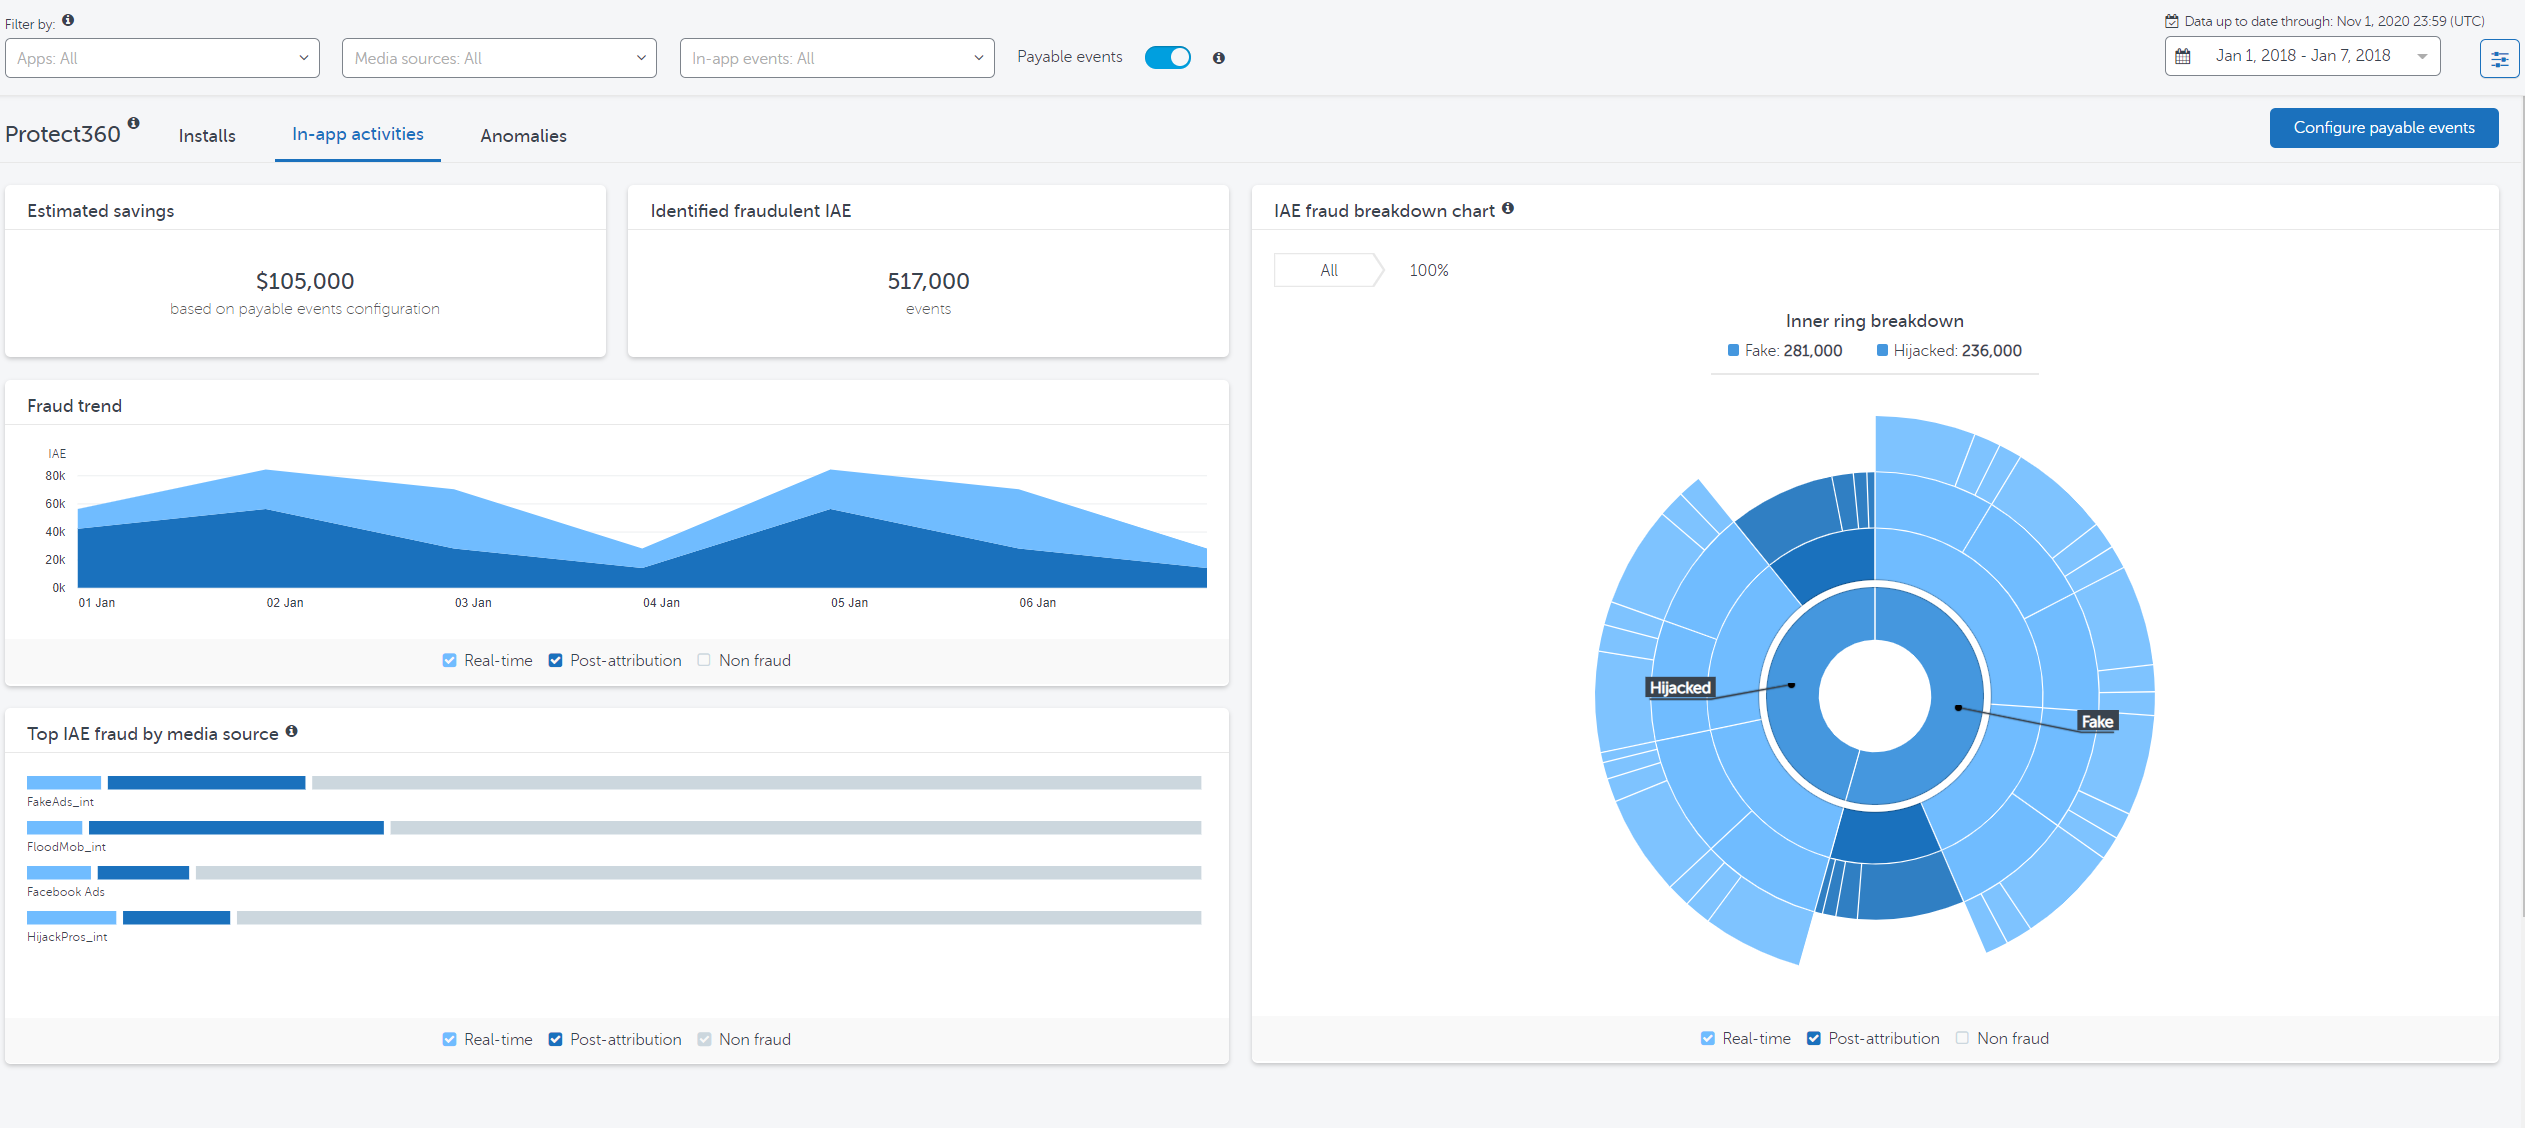
Task: Click the 517,000 fraudulent events value
Action: (928, 281)
